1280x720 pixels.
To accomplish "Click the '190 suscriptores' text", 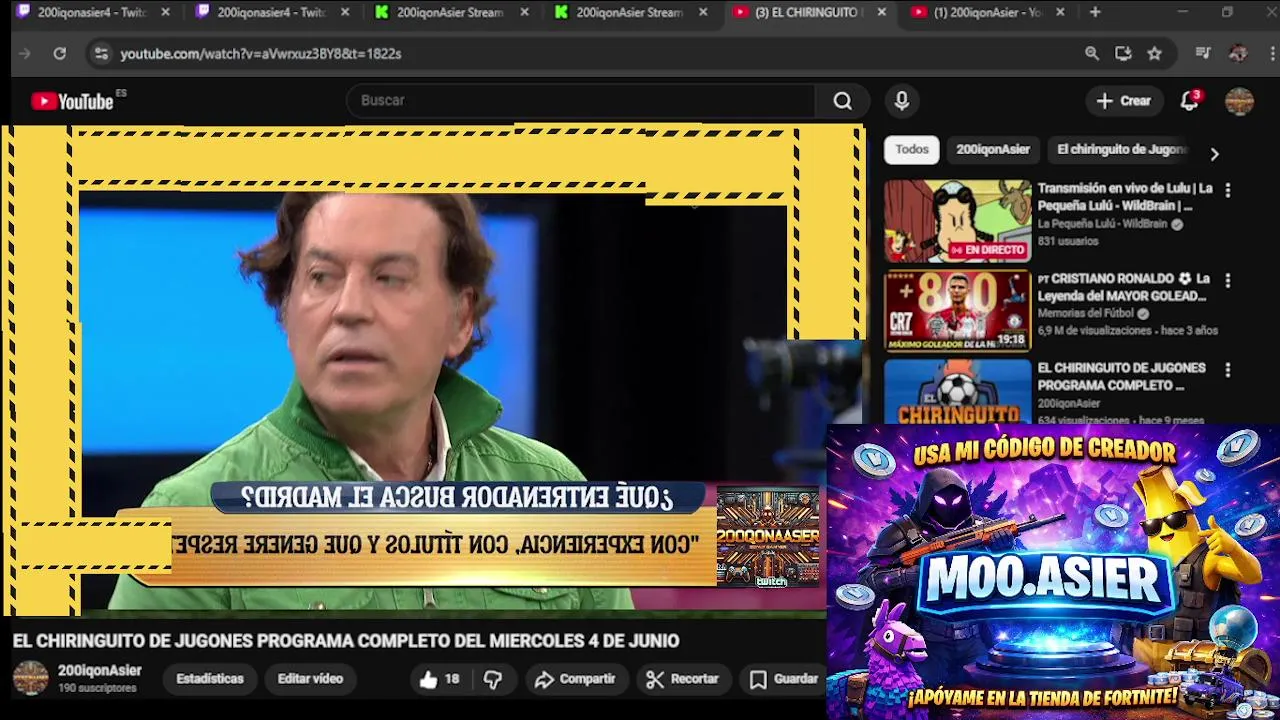I will tap(97, 689).
